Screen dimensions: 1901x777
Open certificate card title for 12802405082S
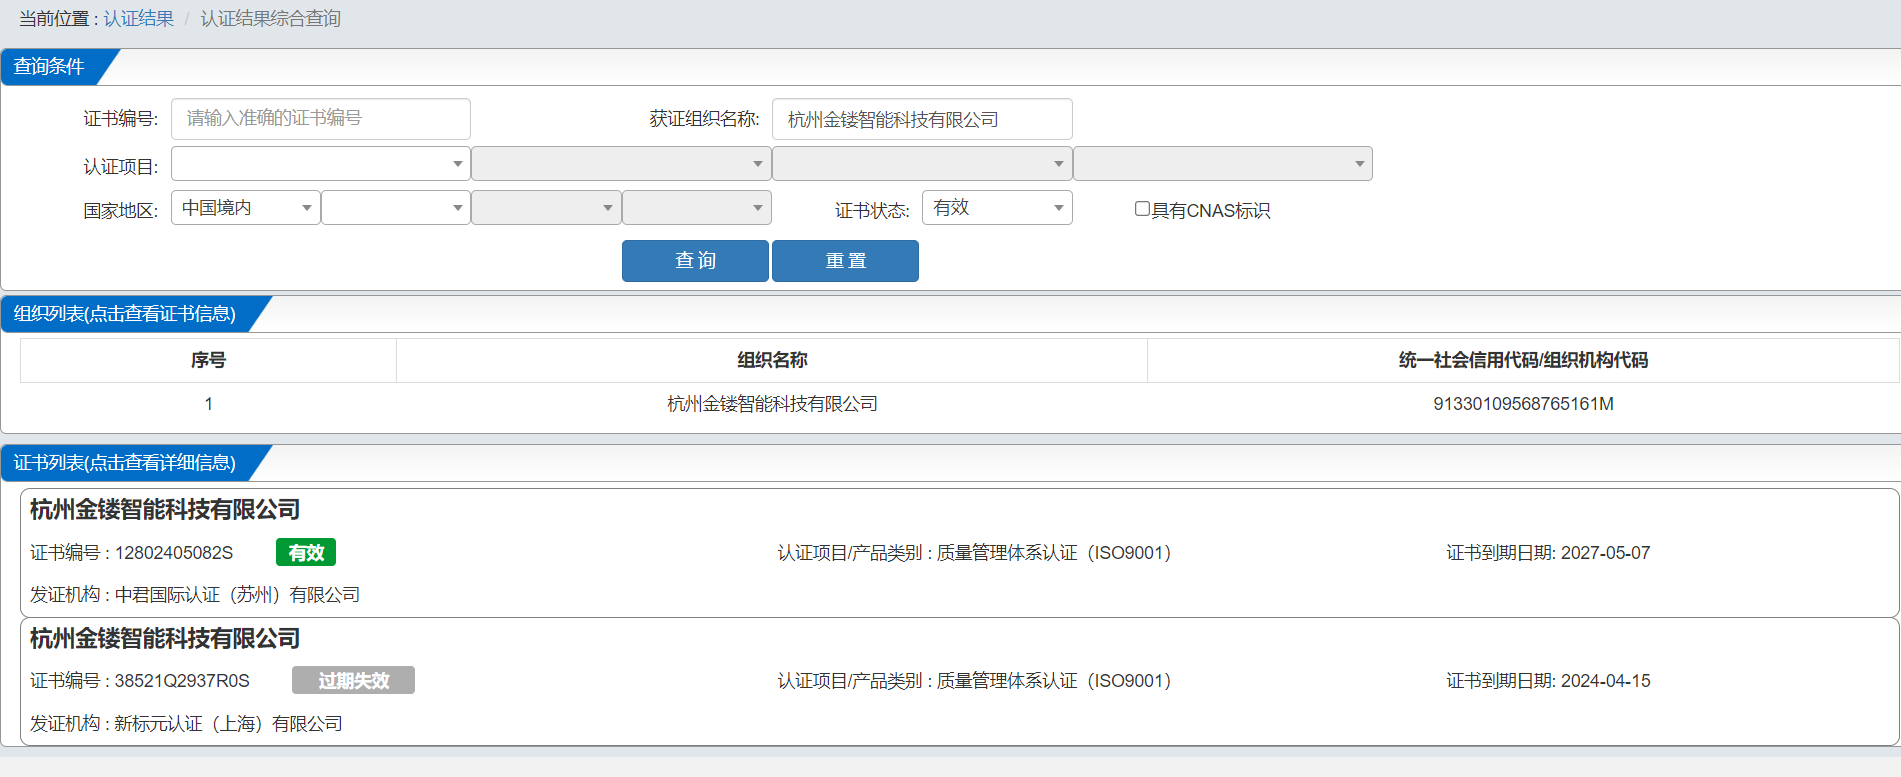pos(165,510)
